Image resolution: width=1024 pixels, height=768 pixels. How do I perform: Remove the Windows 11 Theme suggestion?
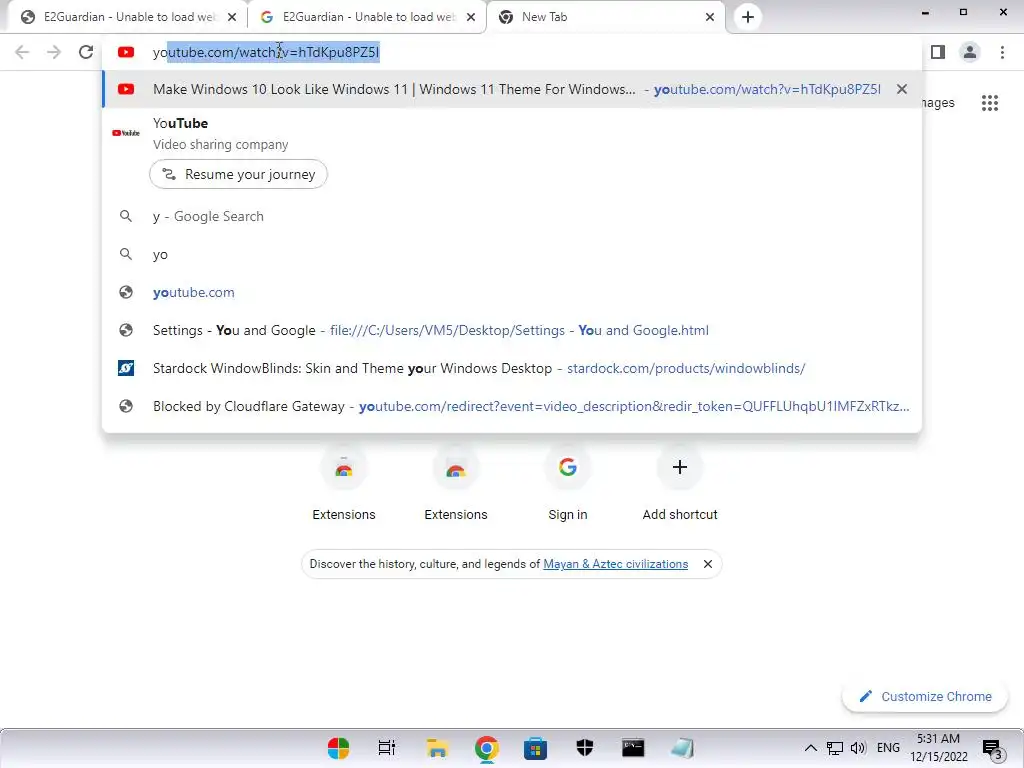pyautogui.click(x=902, y=89)
